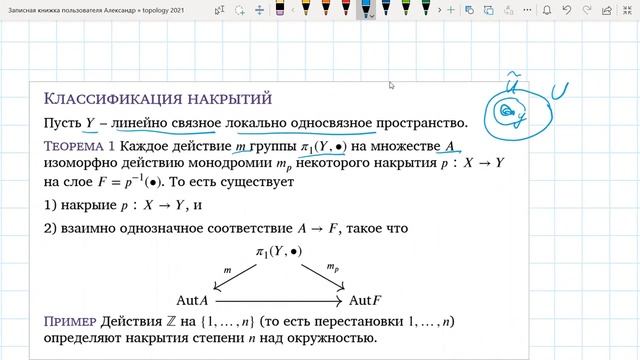Add a new pen with plus button
Viewport: 640px width, 360px height.
(x=451, y=10)
